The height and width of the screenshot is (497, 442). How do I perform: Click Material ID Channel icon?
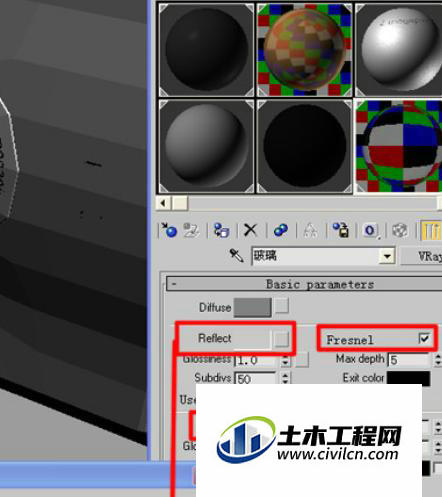(371, 231)
